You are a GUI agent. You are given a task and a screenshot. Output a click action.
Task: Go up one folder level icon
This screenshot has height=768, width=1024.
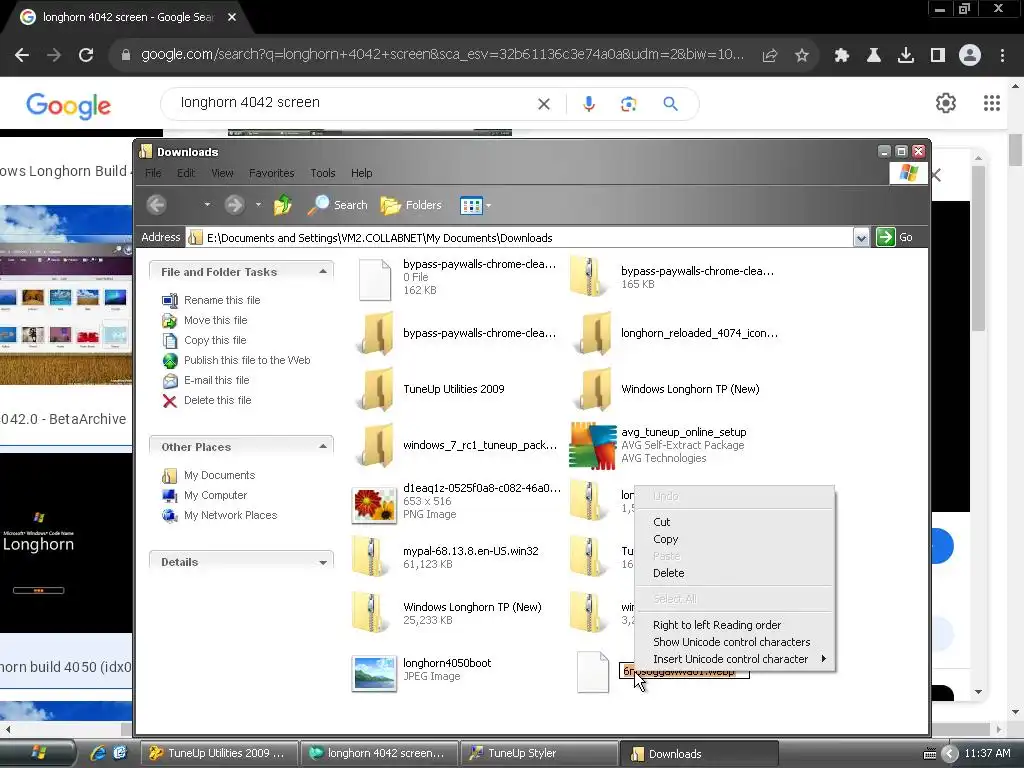pos(283,205)
